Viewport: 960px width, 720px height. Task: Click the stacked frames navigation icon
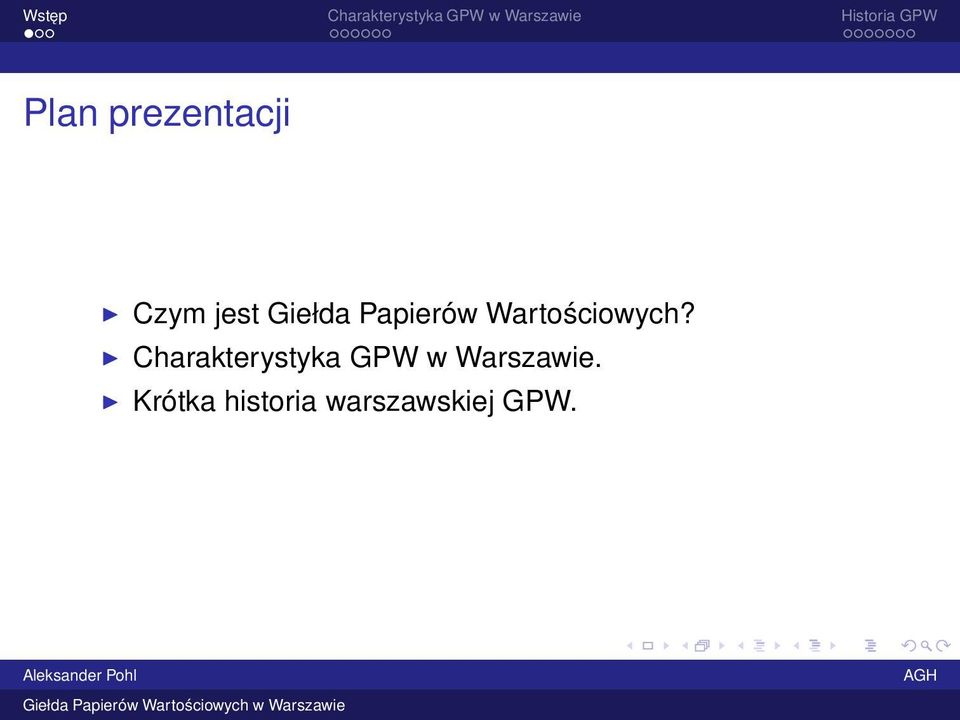(702, 646)
